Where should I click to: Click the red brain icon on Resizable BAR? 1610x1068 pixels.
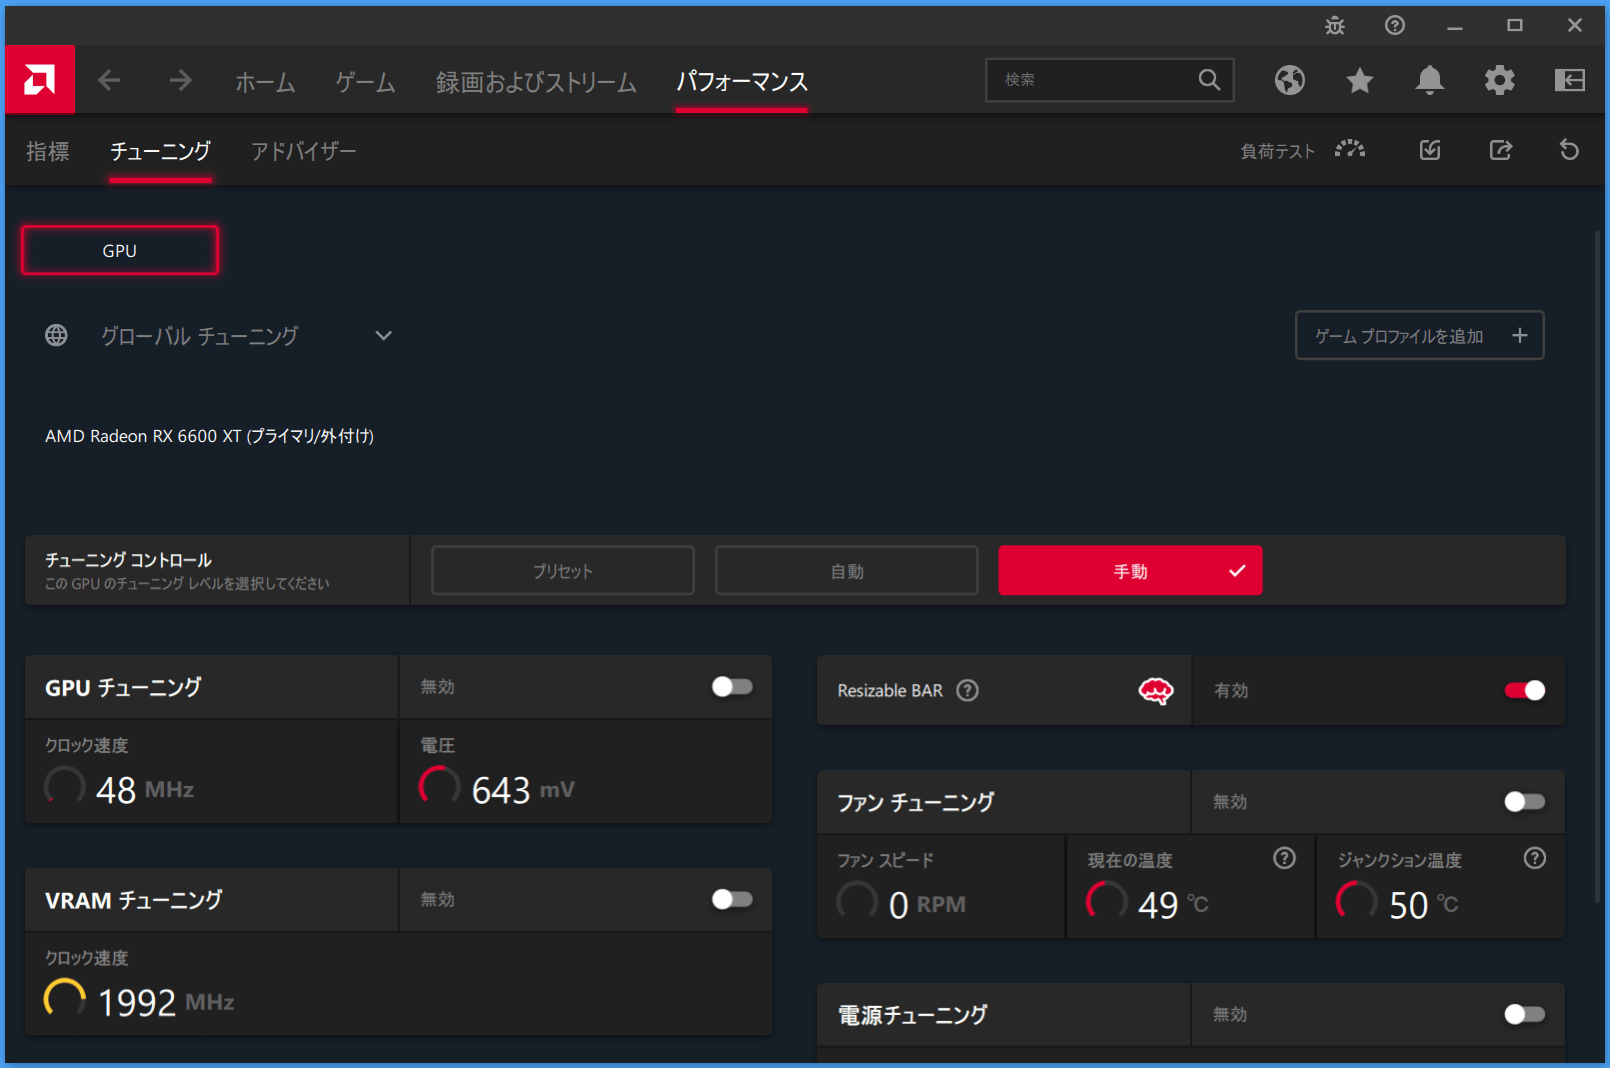pos(1156,691)
